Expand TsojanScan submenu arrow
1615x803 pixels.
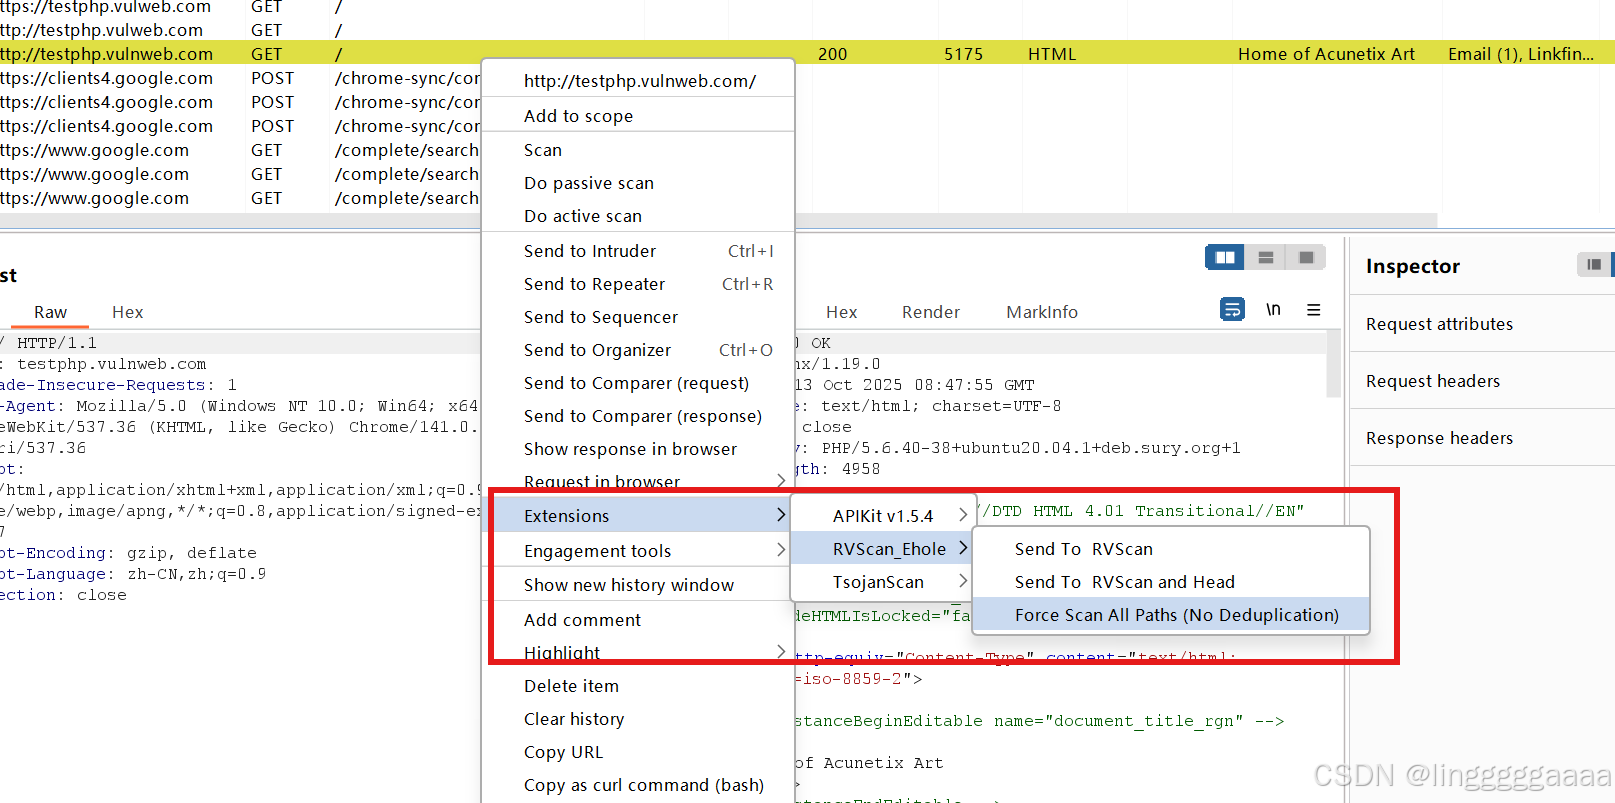click(963, 581)
